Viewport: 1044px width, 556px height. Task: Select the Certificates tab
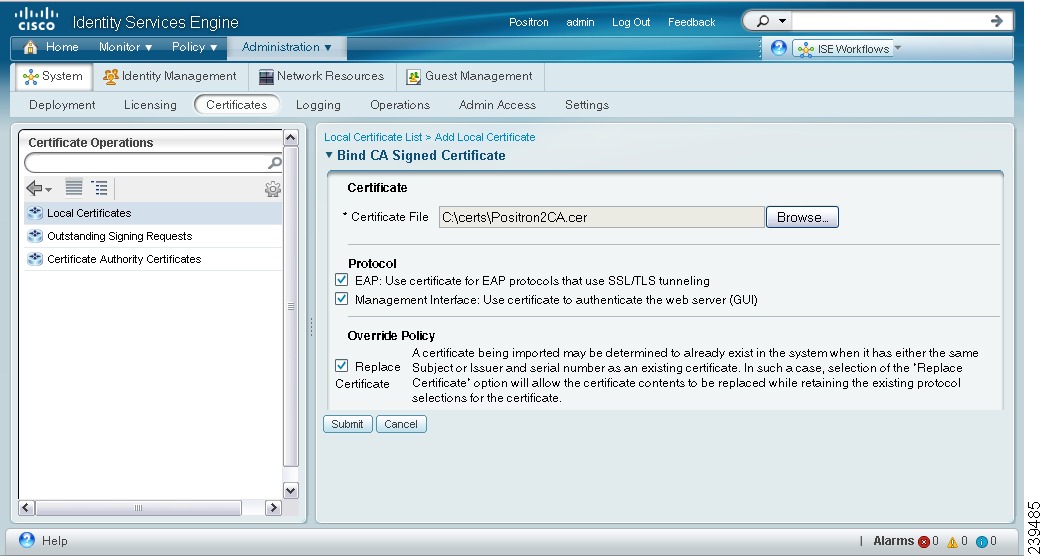236,105
